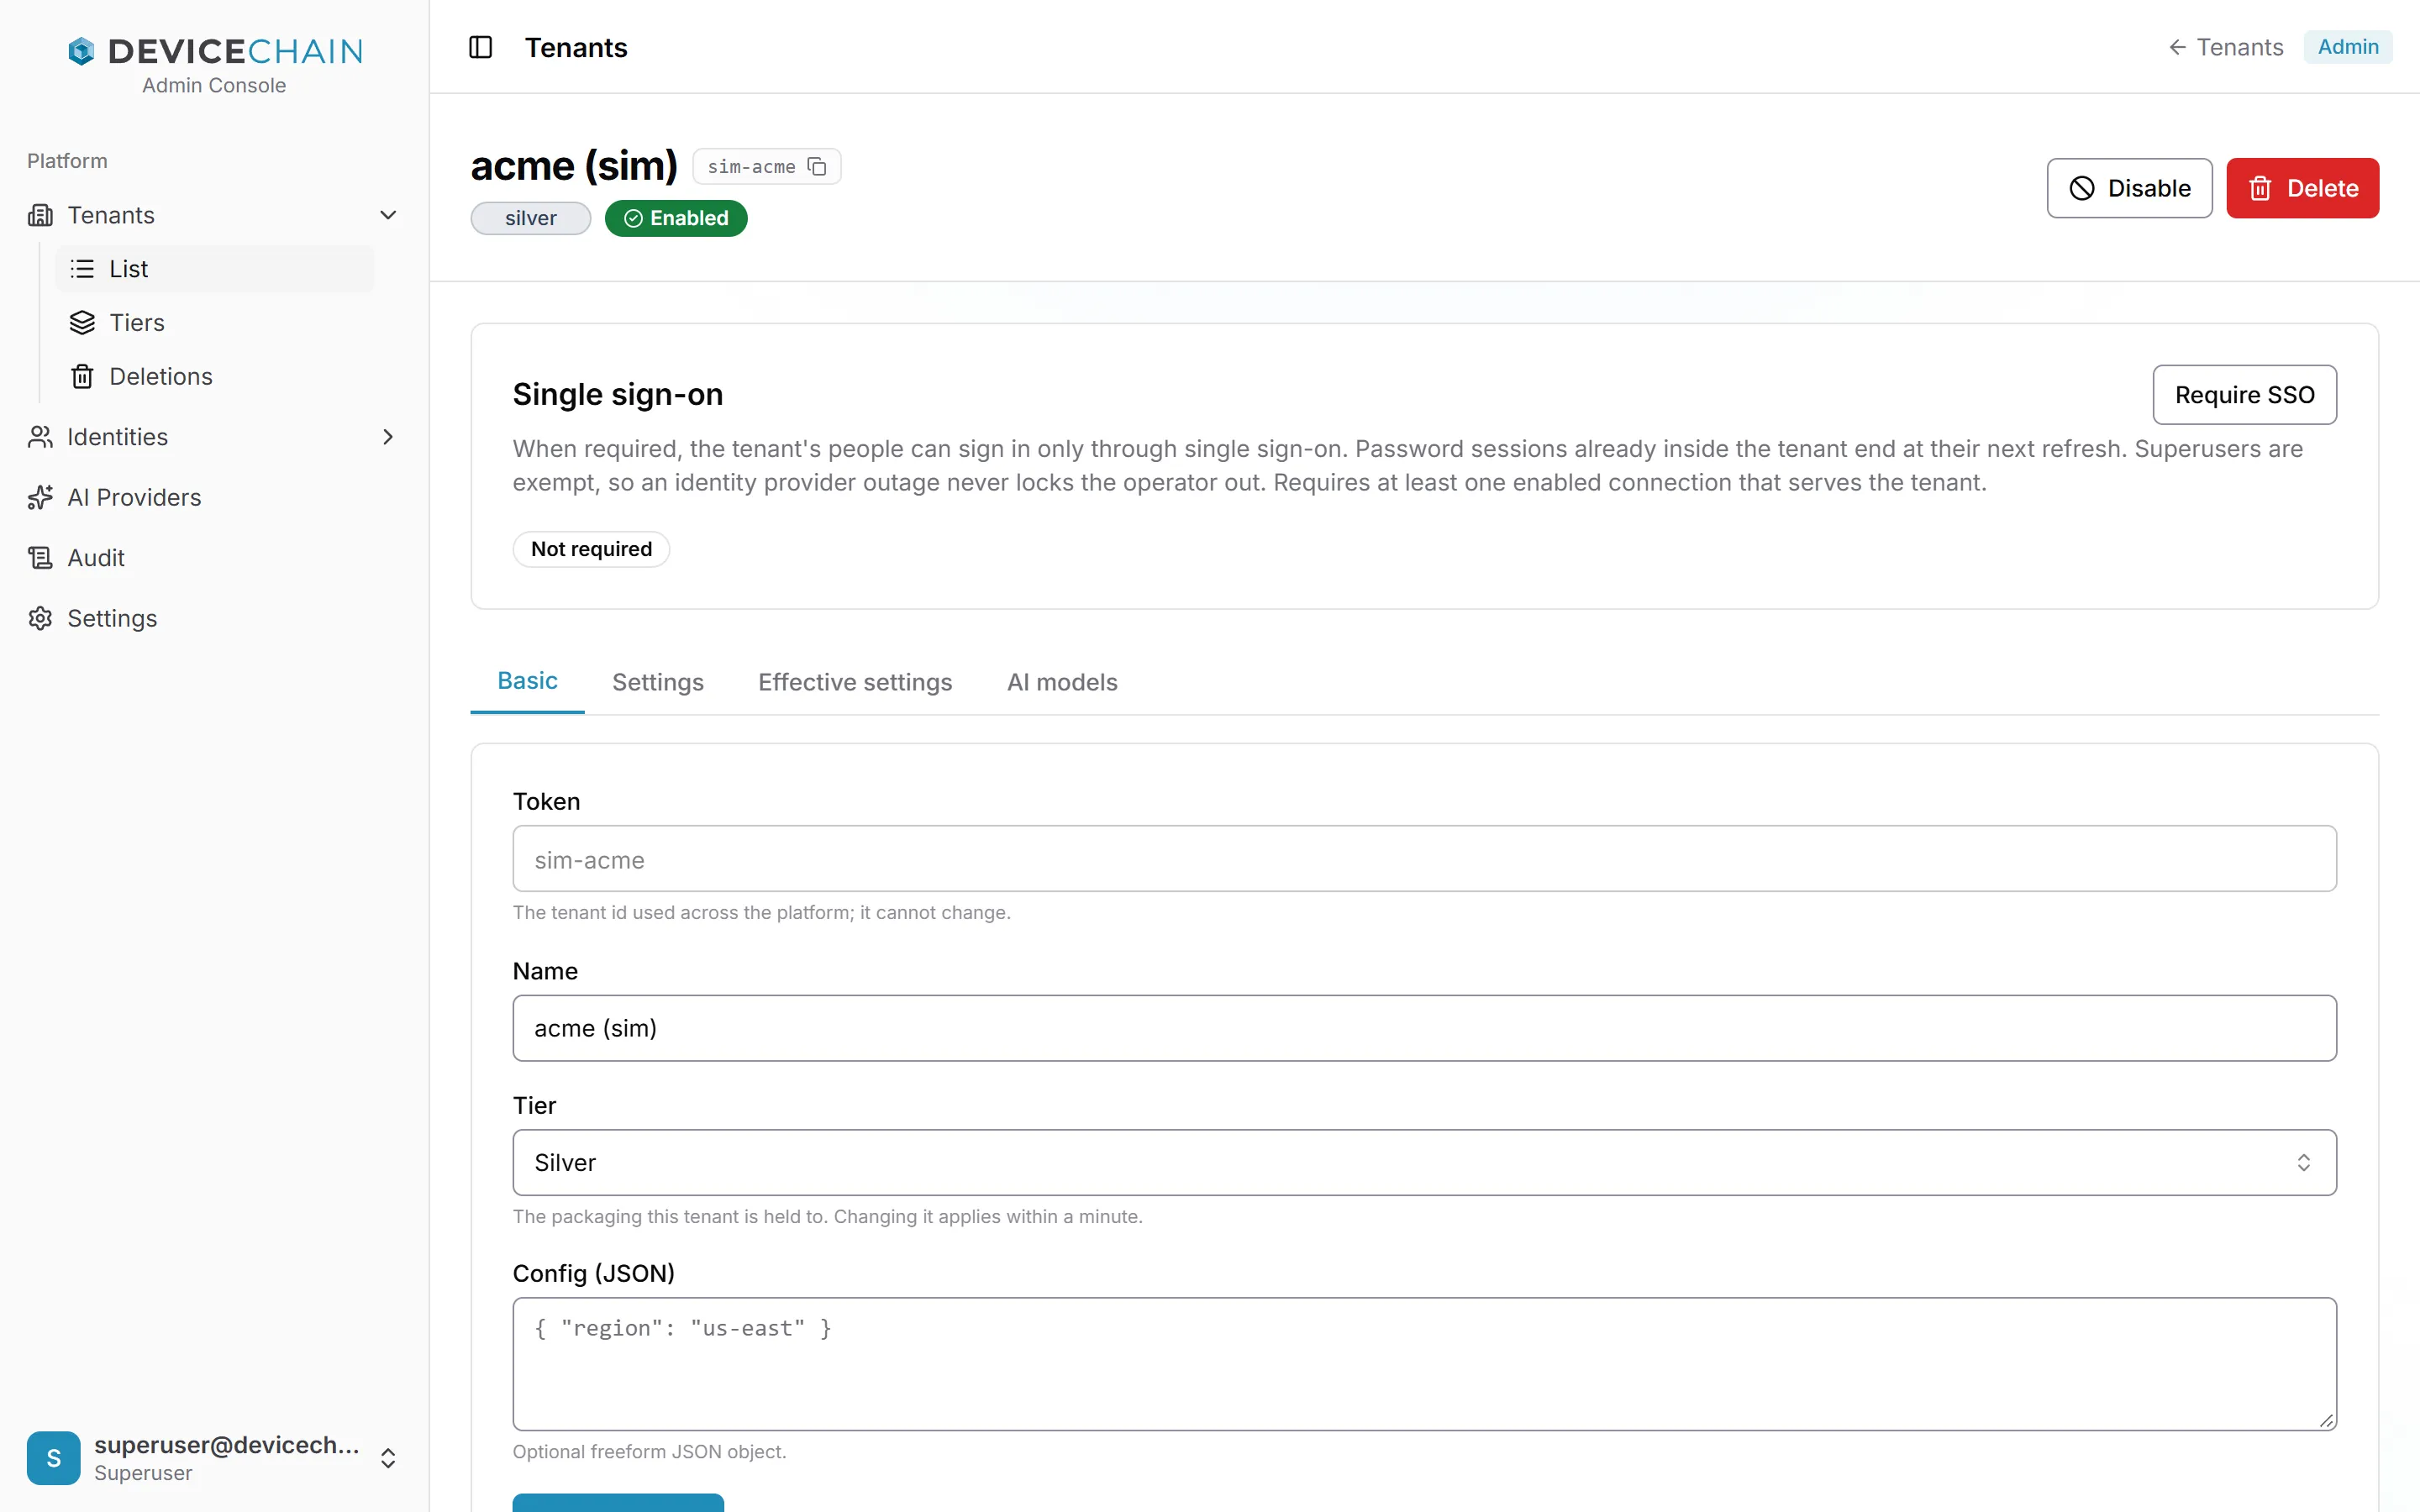2420x1512 pixels.
Task: Click the Admin badge
Action: point(2347,47)
